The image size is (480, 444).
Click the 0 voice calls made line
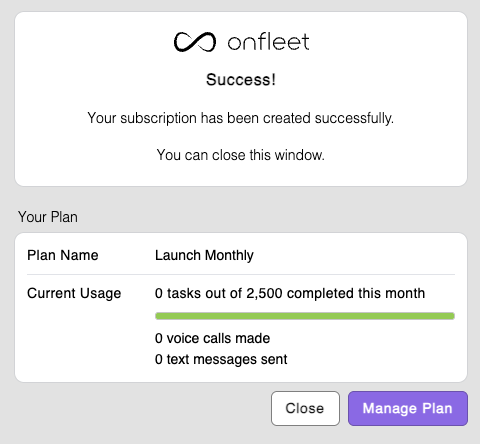click(x=212, y=338)
